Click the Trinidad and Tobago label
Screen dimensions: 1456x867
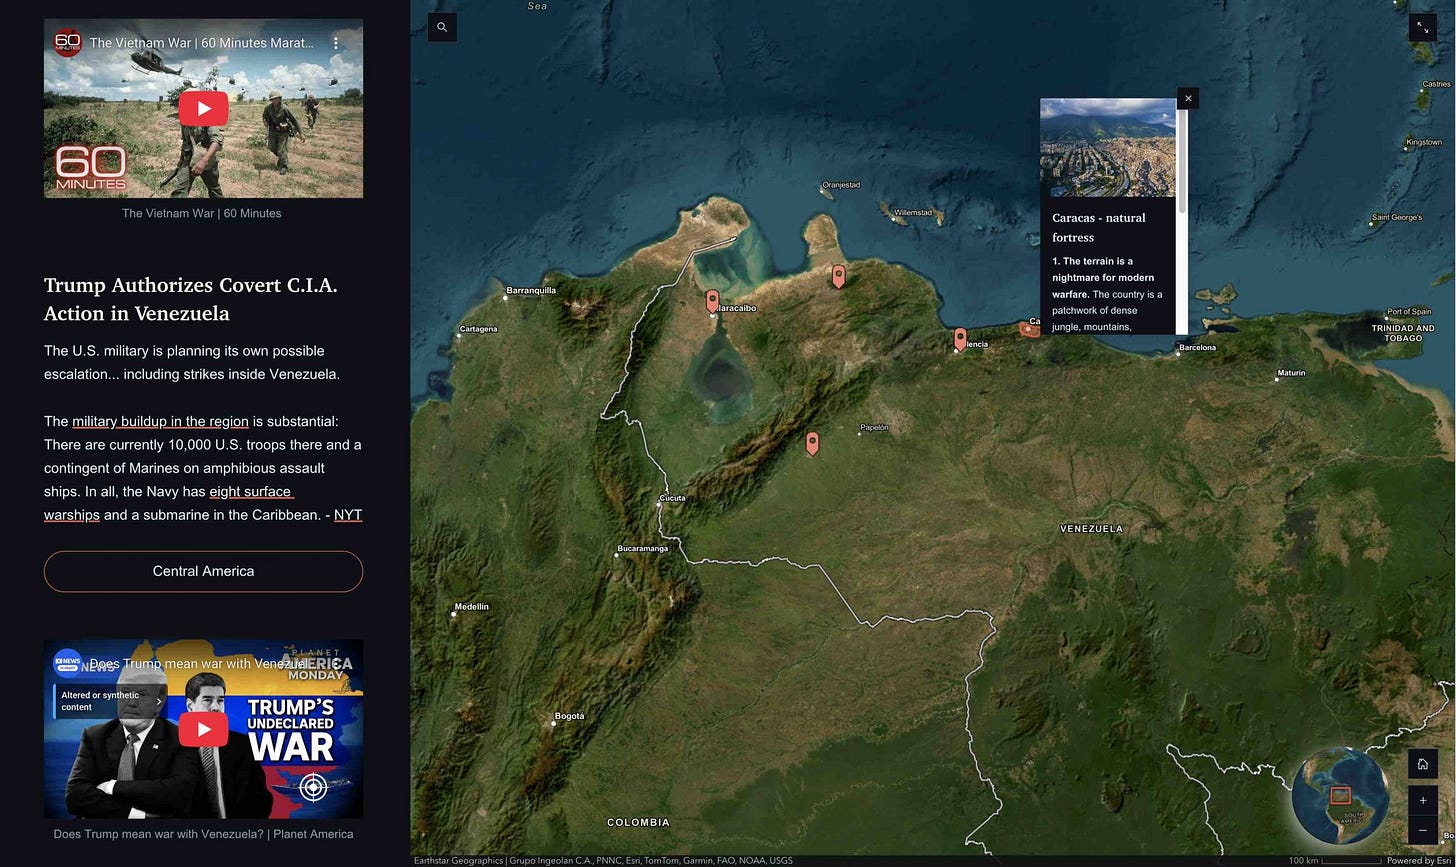[x=1402, y=333]
